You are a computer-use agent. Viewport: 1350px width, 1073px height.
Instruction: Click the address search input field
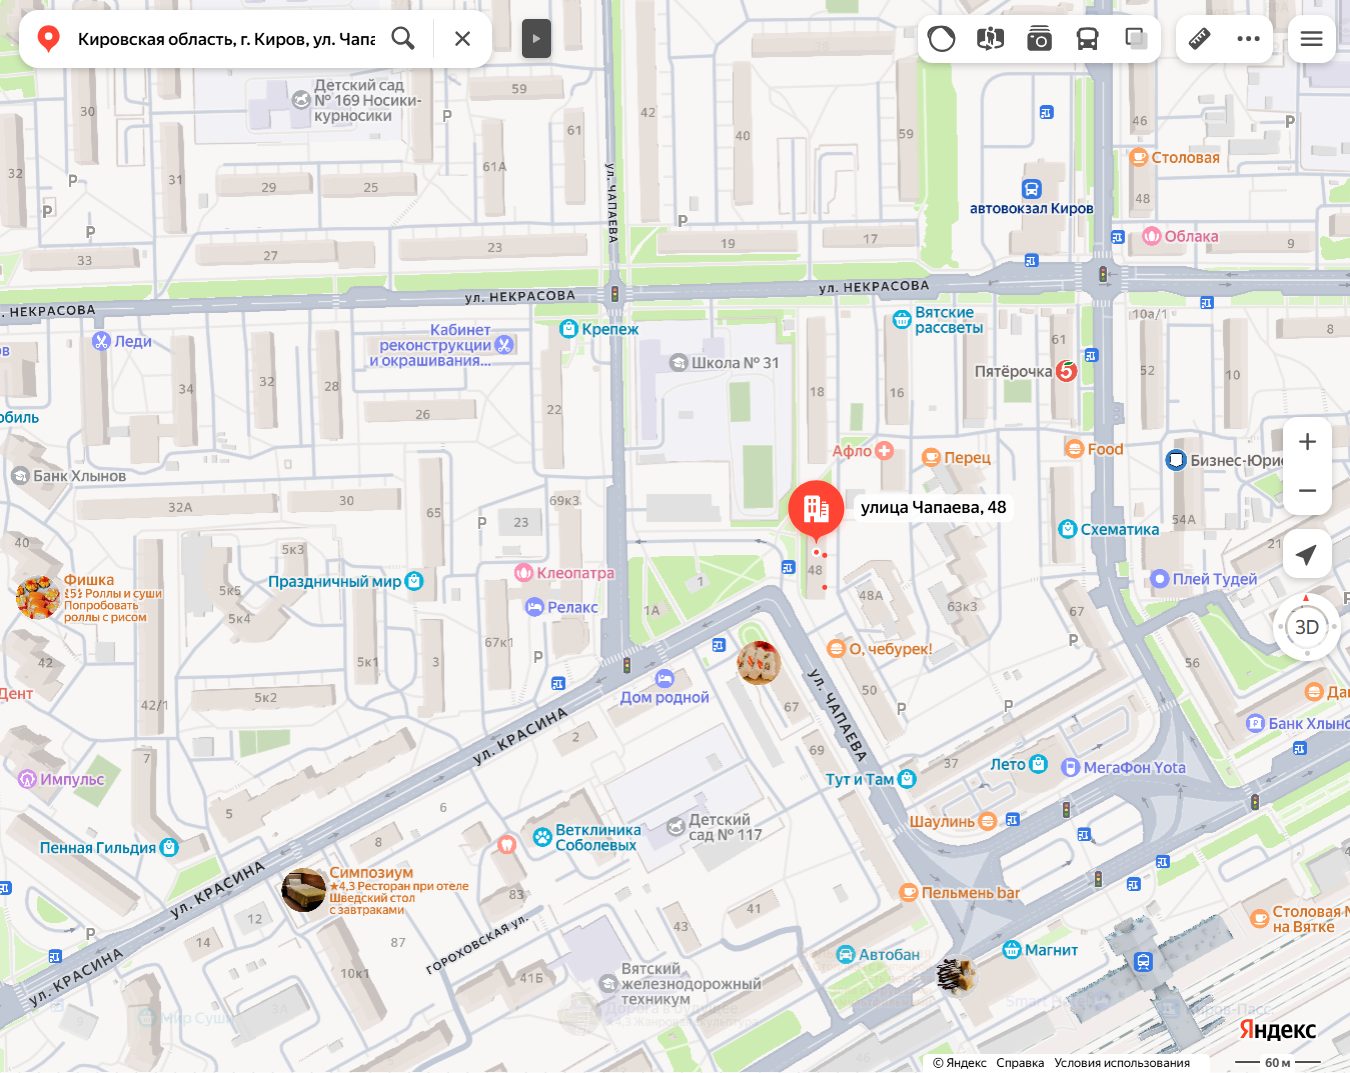click(x=226, y=39)
